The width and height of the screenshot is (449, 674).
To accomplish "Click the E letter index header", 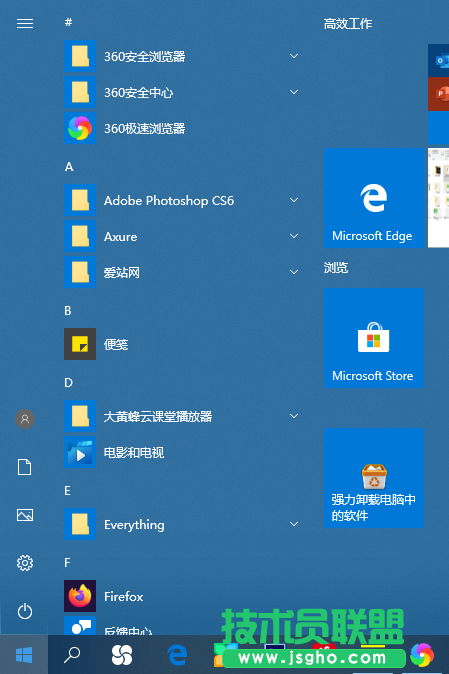I will tap(67, 491).
